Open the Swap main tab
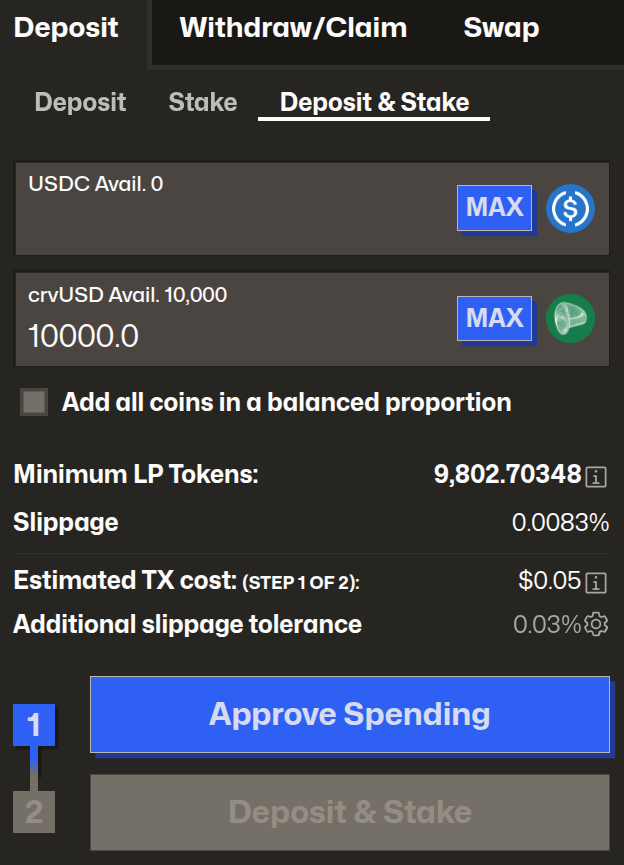 (501, 28)
